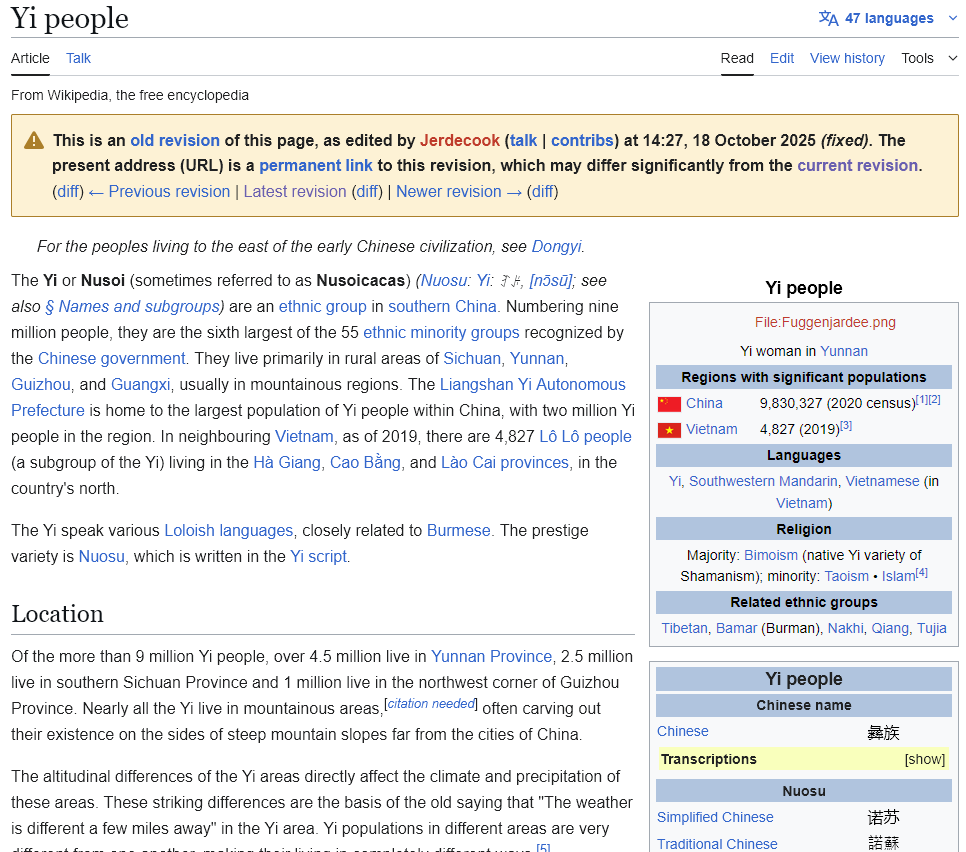This screenshot has height=852, width=966.
Task: Open the 'ethnic group' link
Action: [322, 307]
